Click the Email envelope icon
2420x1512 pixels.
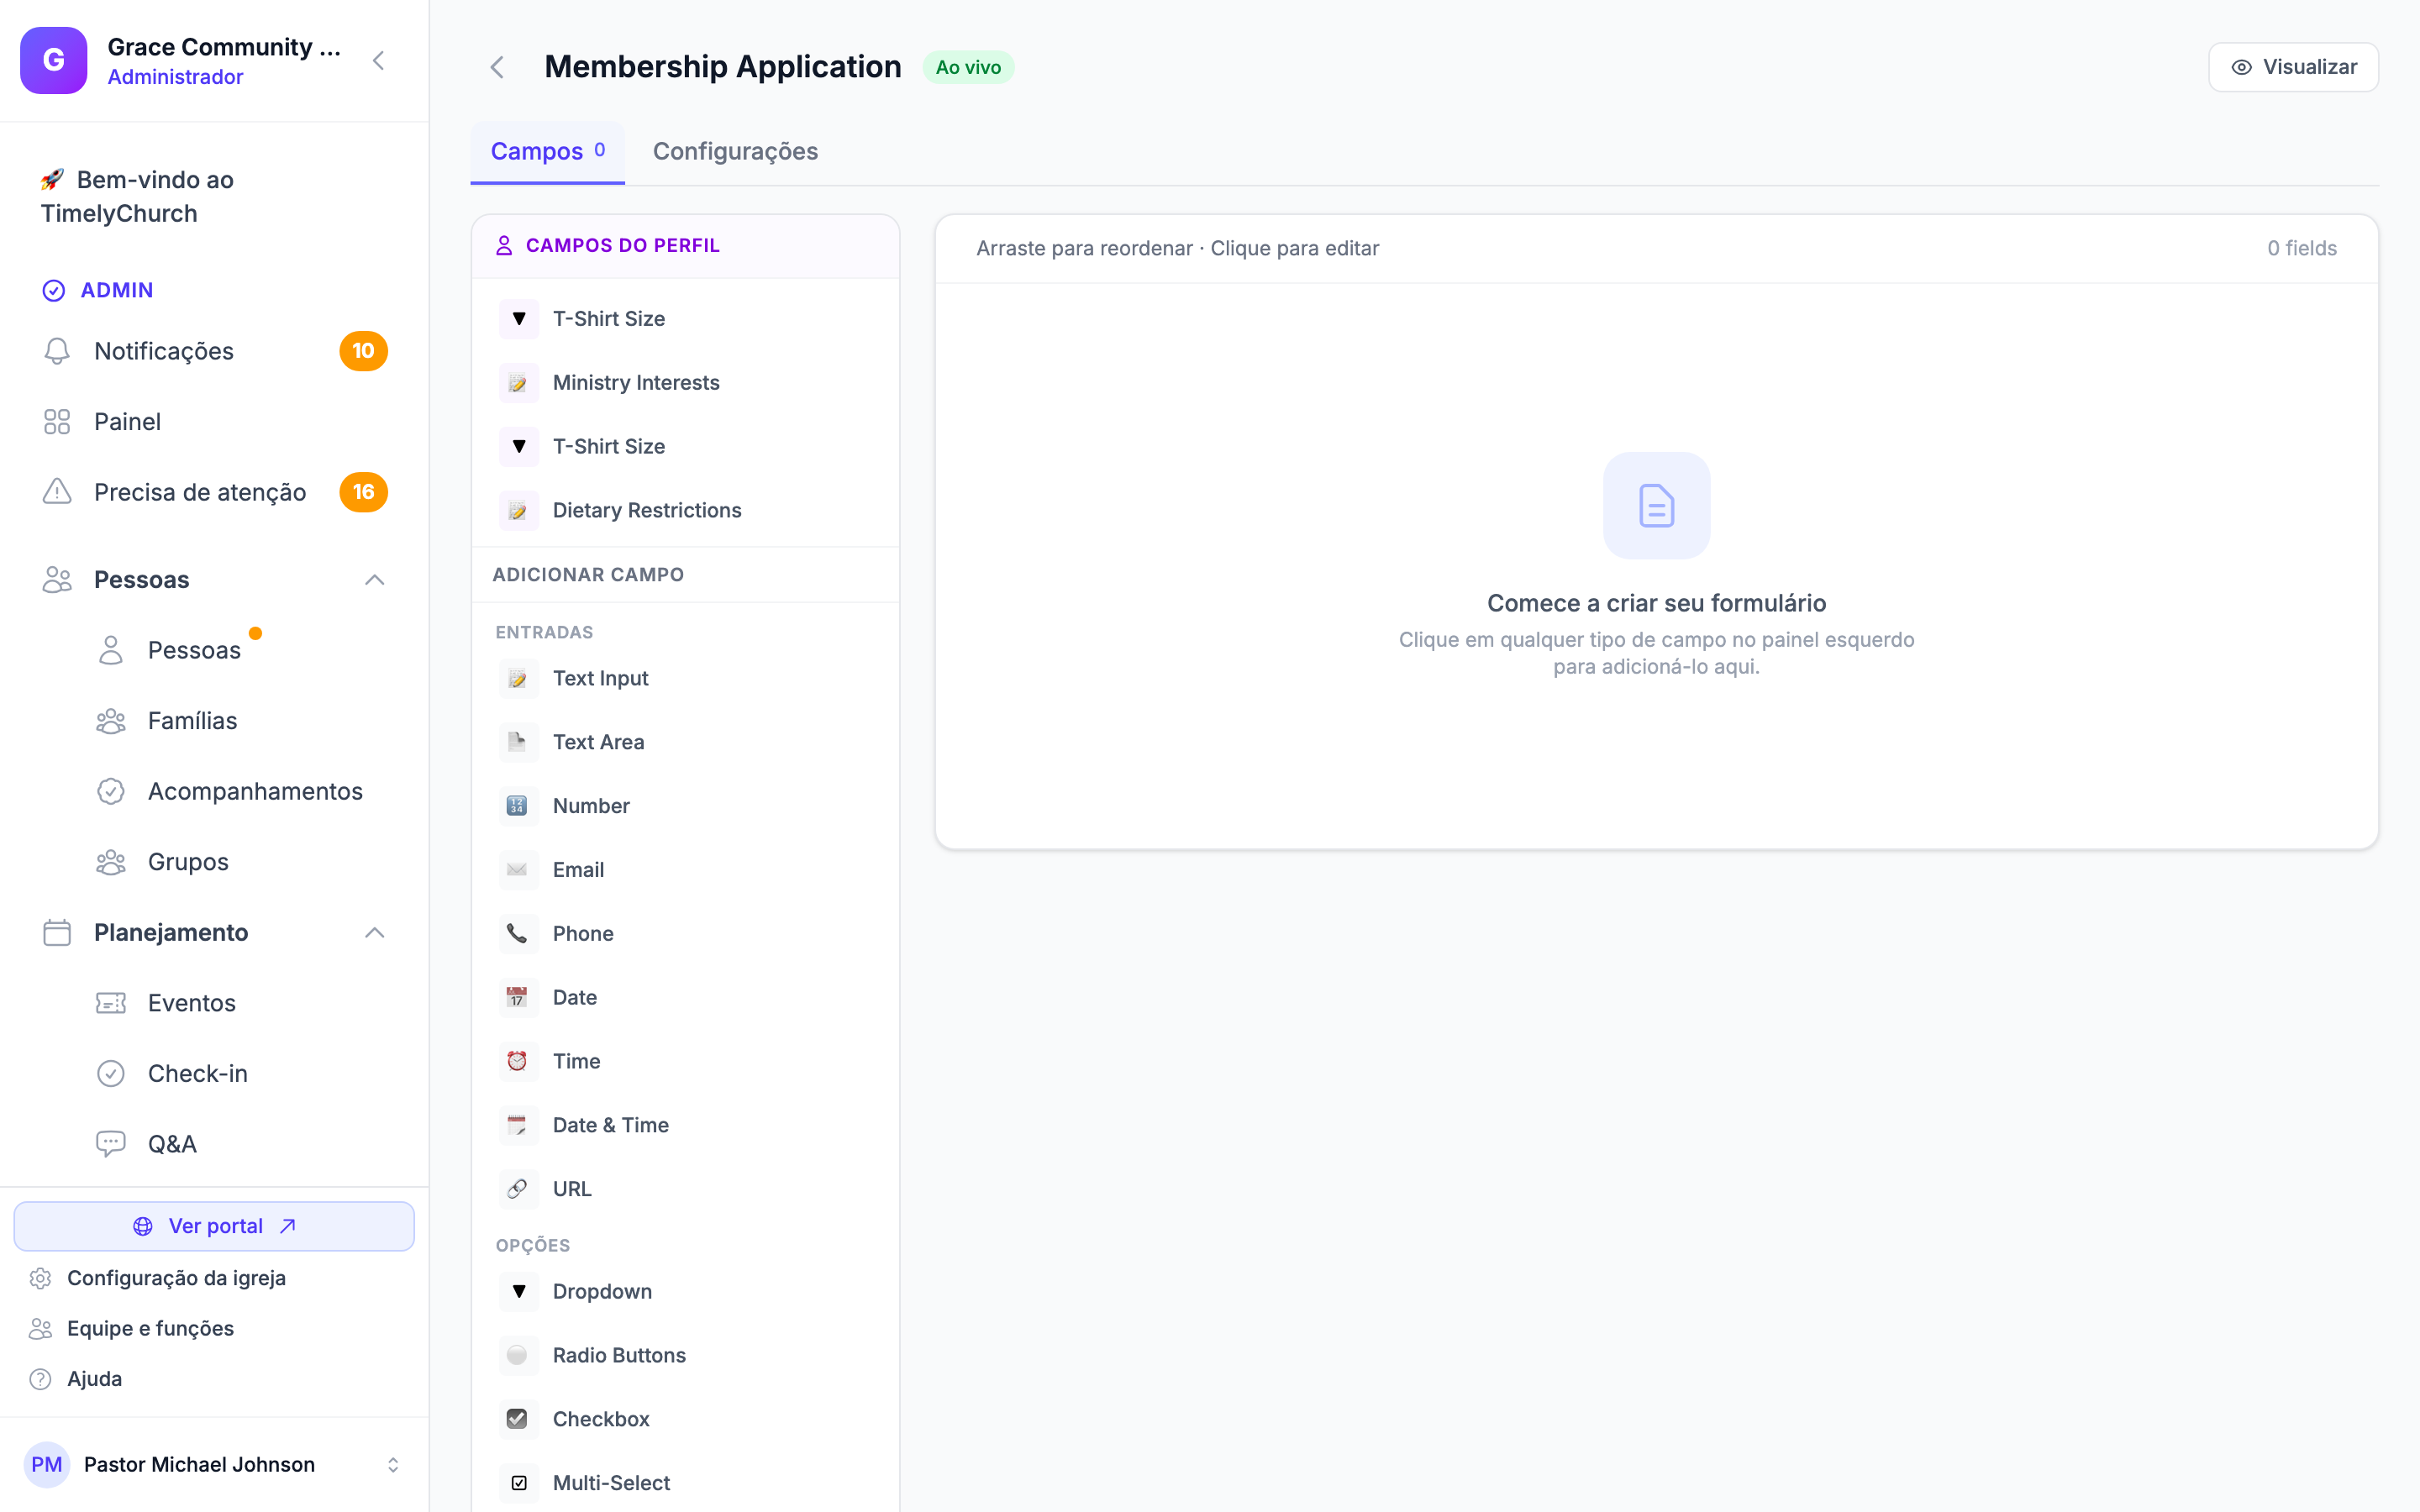(x=518, y=870)
